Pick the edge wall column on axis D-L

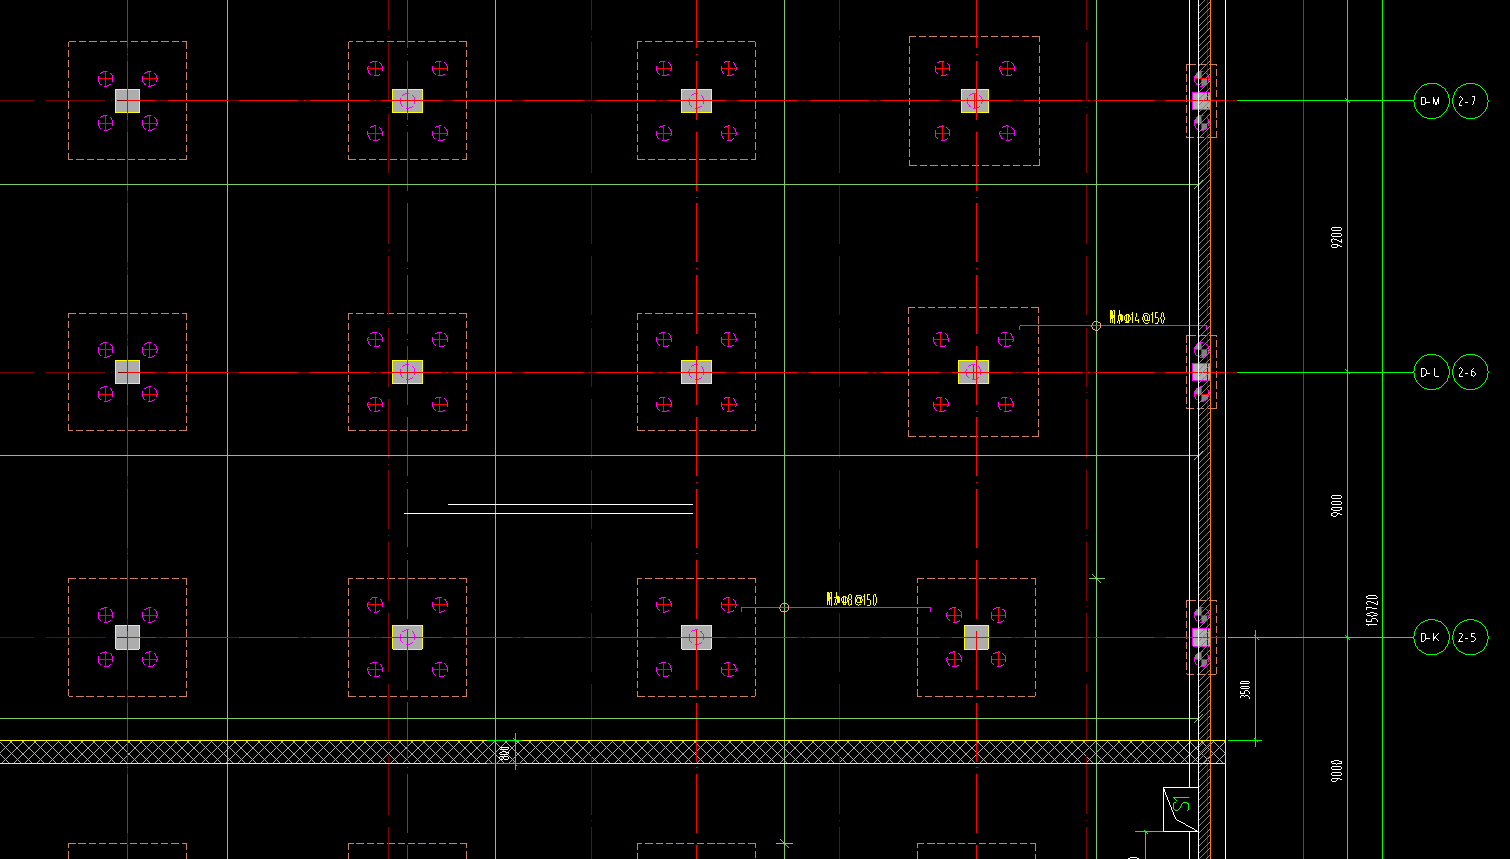[x=1201, y=372]
